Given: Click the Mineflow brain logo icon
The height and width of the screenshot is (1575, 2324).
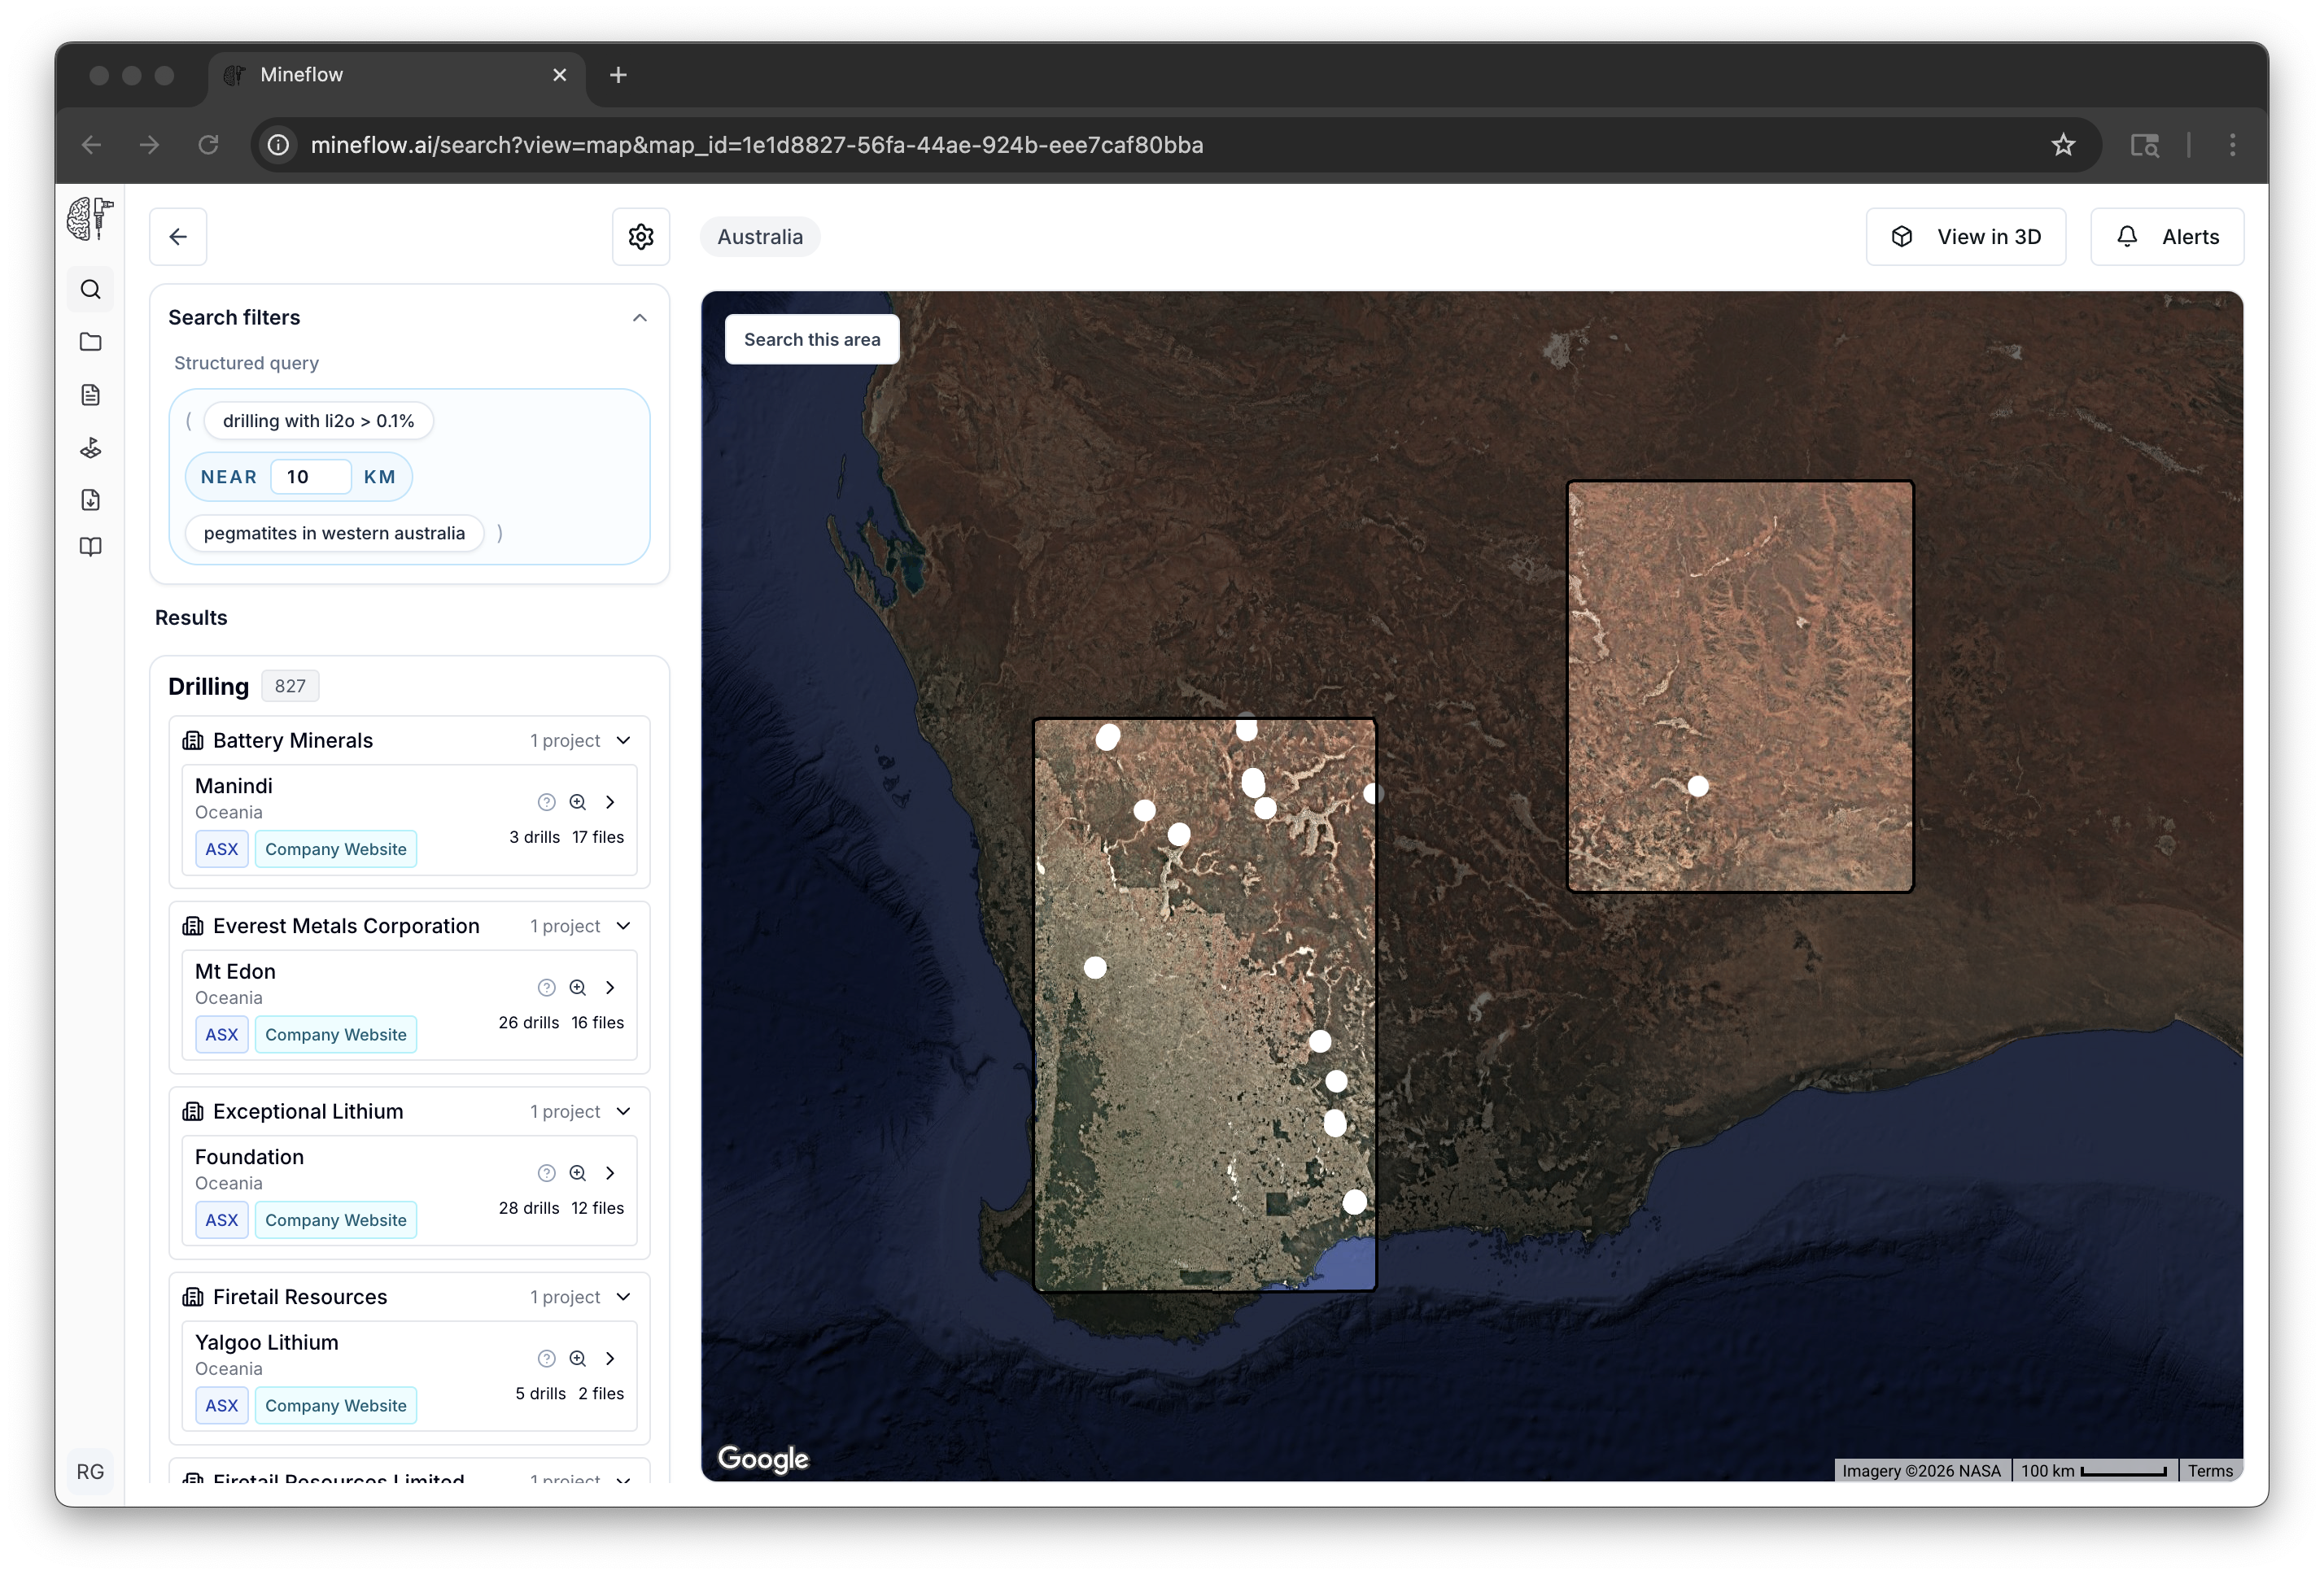Looking at the screenshot, I should tap(90, 219).
